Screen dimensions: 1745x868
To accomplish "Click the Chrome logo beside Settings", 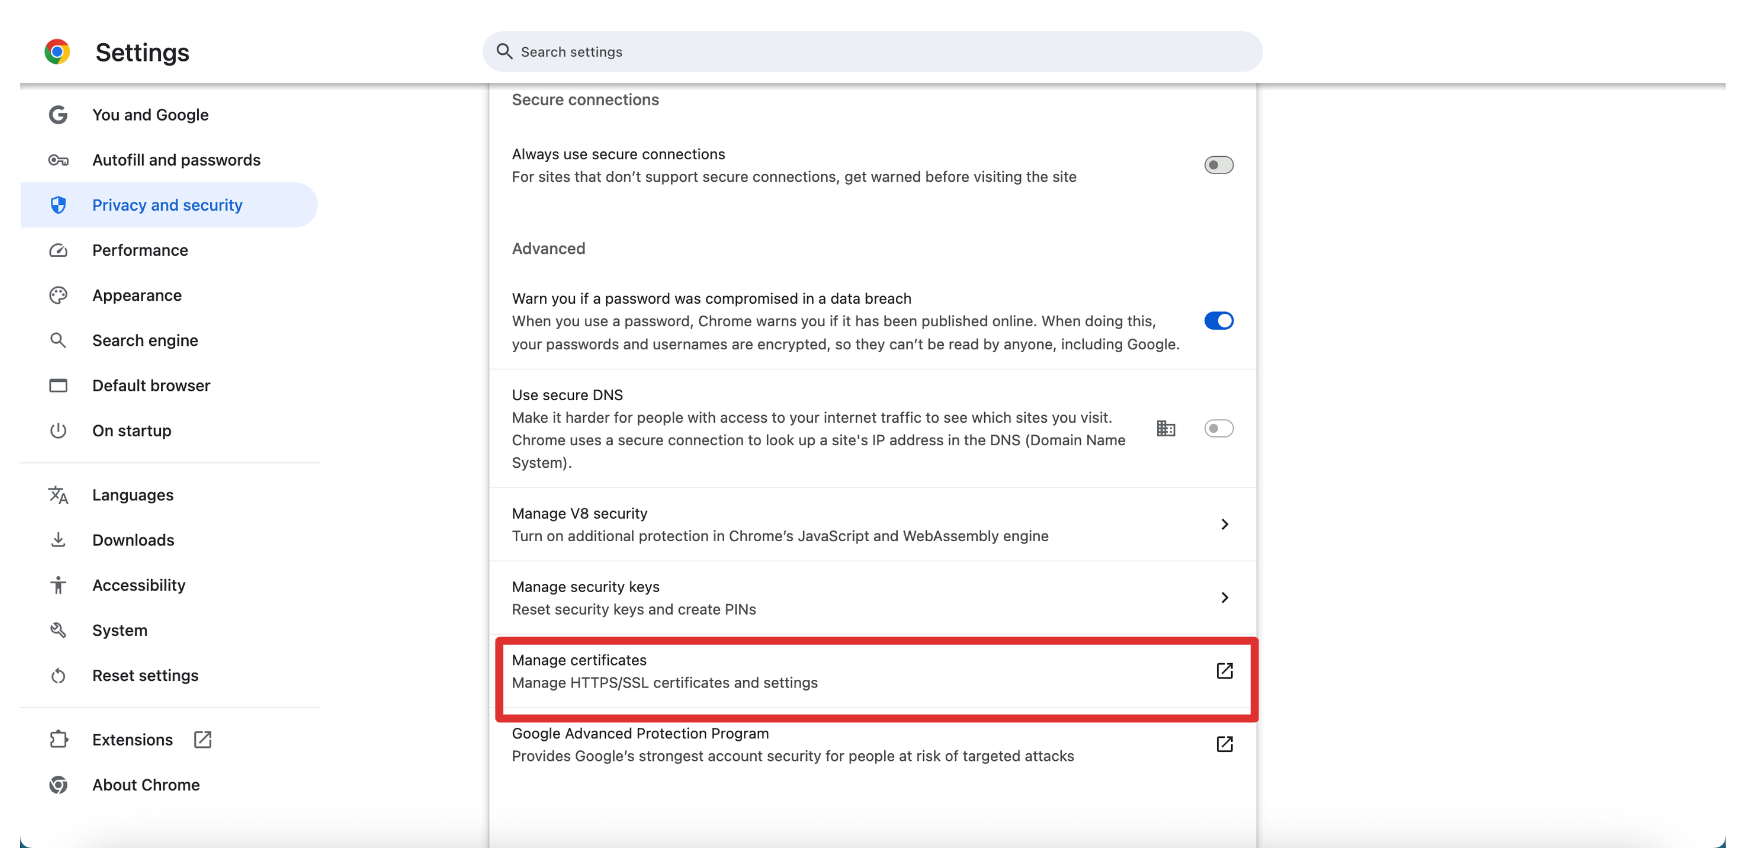I will [x=57, y=52].
